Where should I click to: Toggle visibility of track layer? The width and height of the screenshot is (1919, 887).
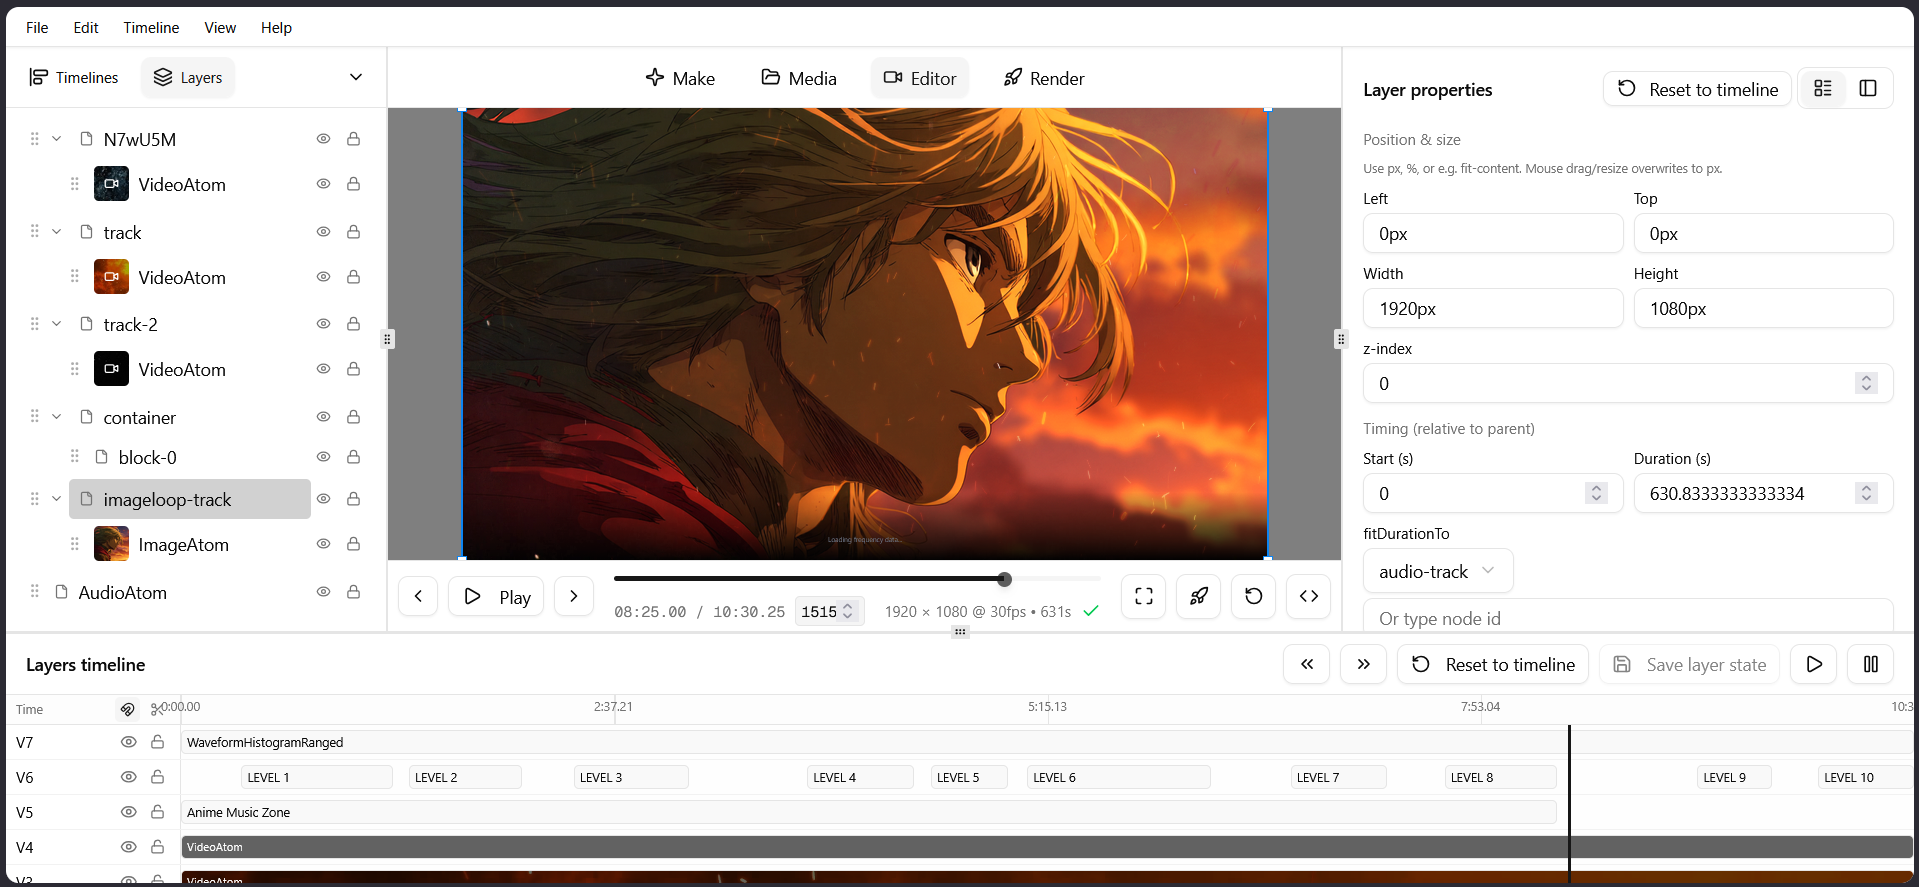click(x=323, y=232)
